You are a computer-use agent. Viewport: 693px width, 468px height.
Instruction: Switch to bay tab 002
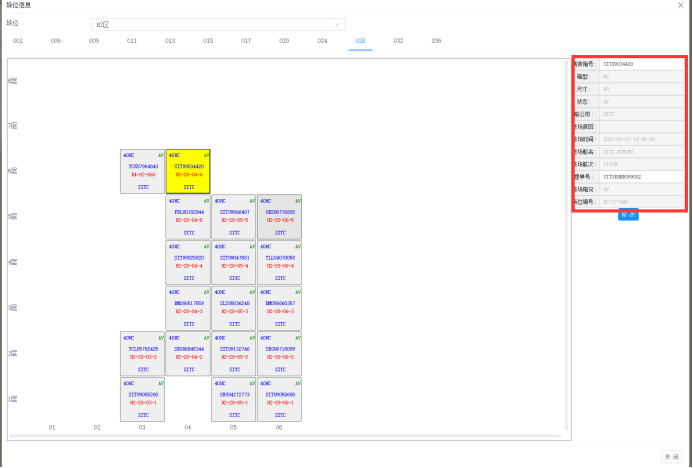(x=18, y=41)
